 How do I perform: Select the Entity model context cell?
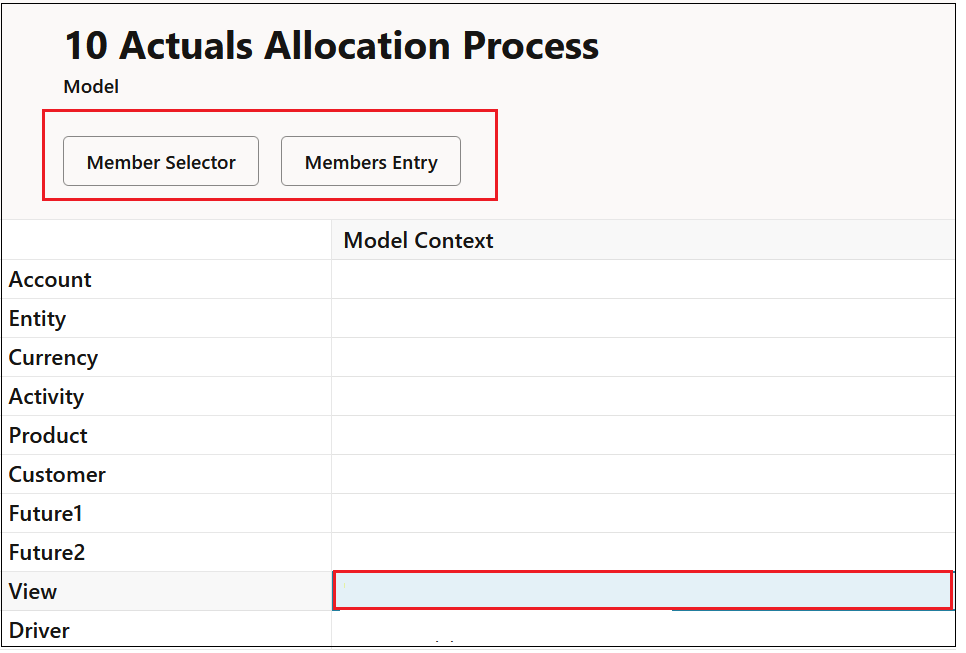tap(643, 318)
